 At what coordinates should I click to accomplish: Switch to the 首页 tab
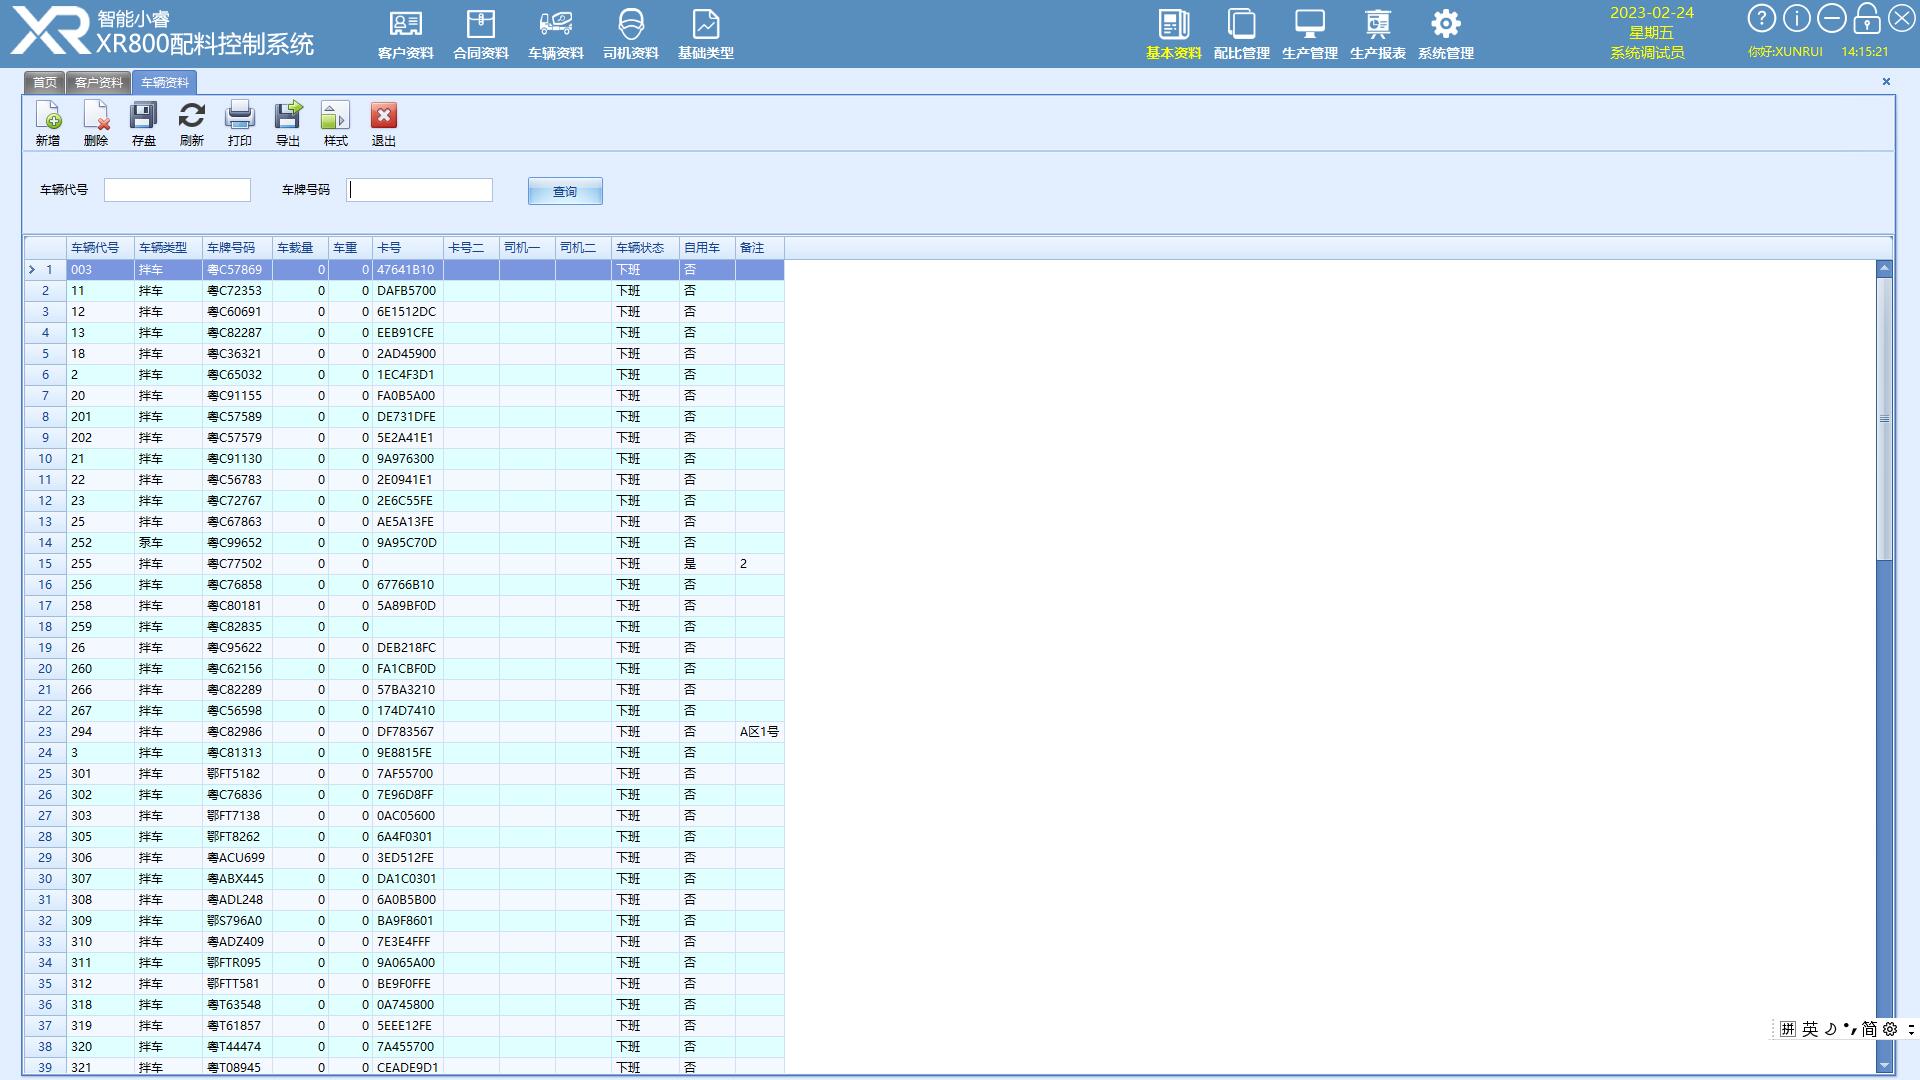pos(44,82)
